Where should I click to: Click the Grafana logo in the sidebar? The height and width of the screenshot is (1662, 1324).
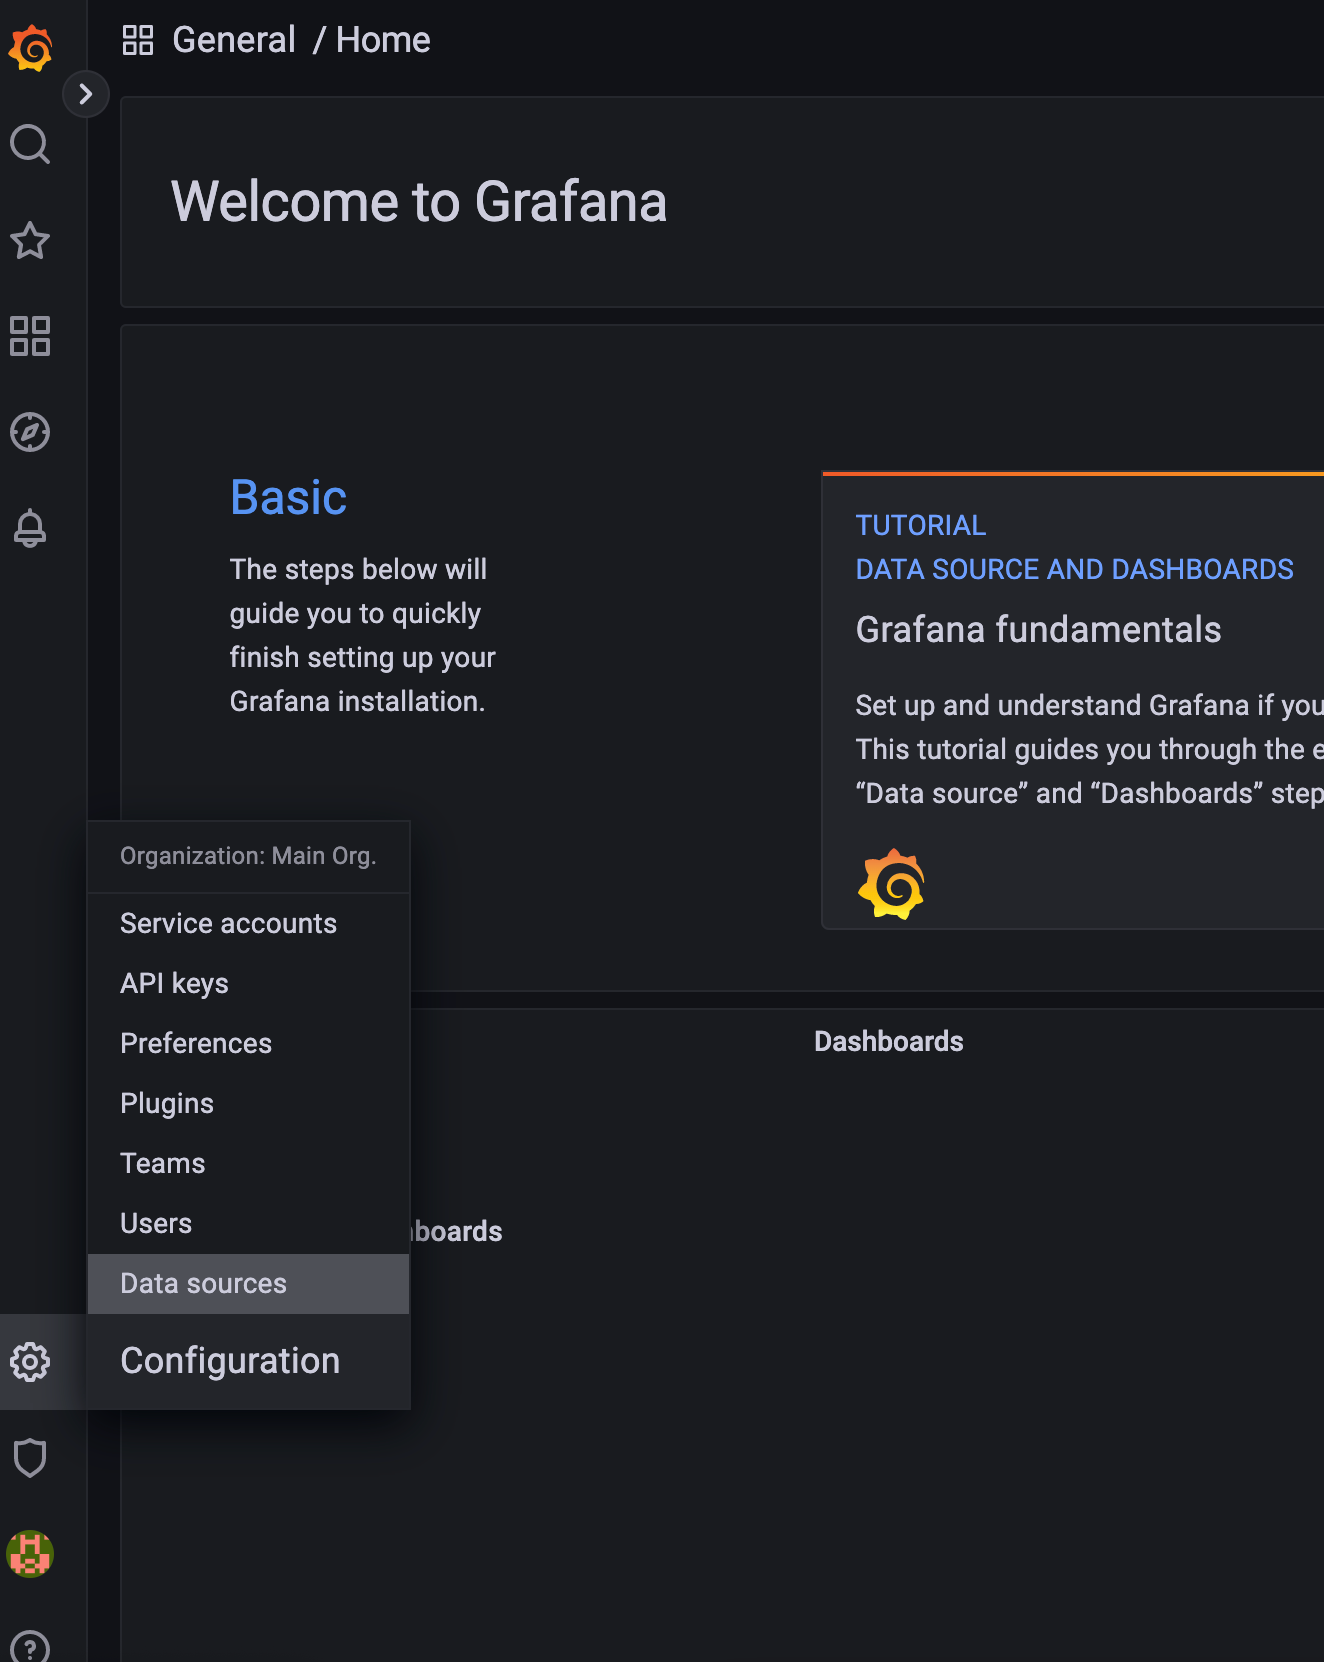coord(30,48)
